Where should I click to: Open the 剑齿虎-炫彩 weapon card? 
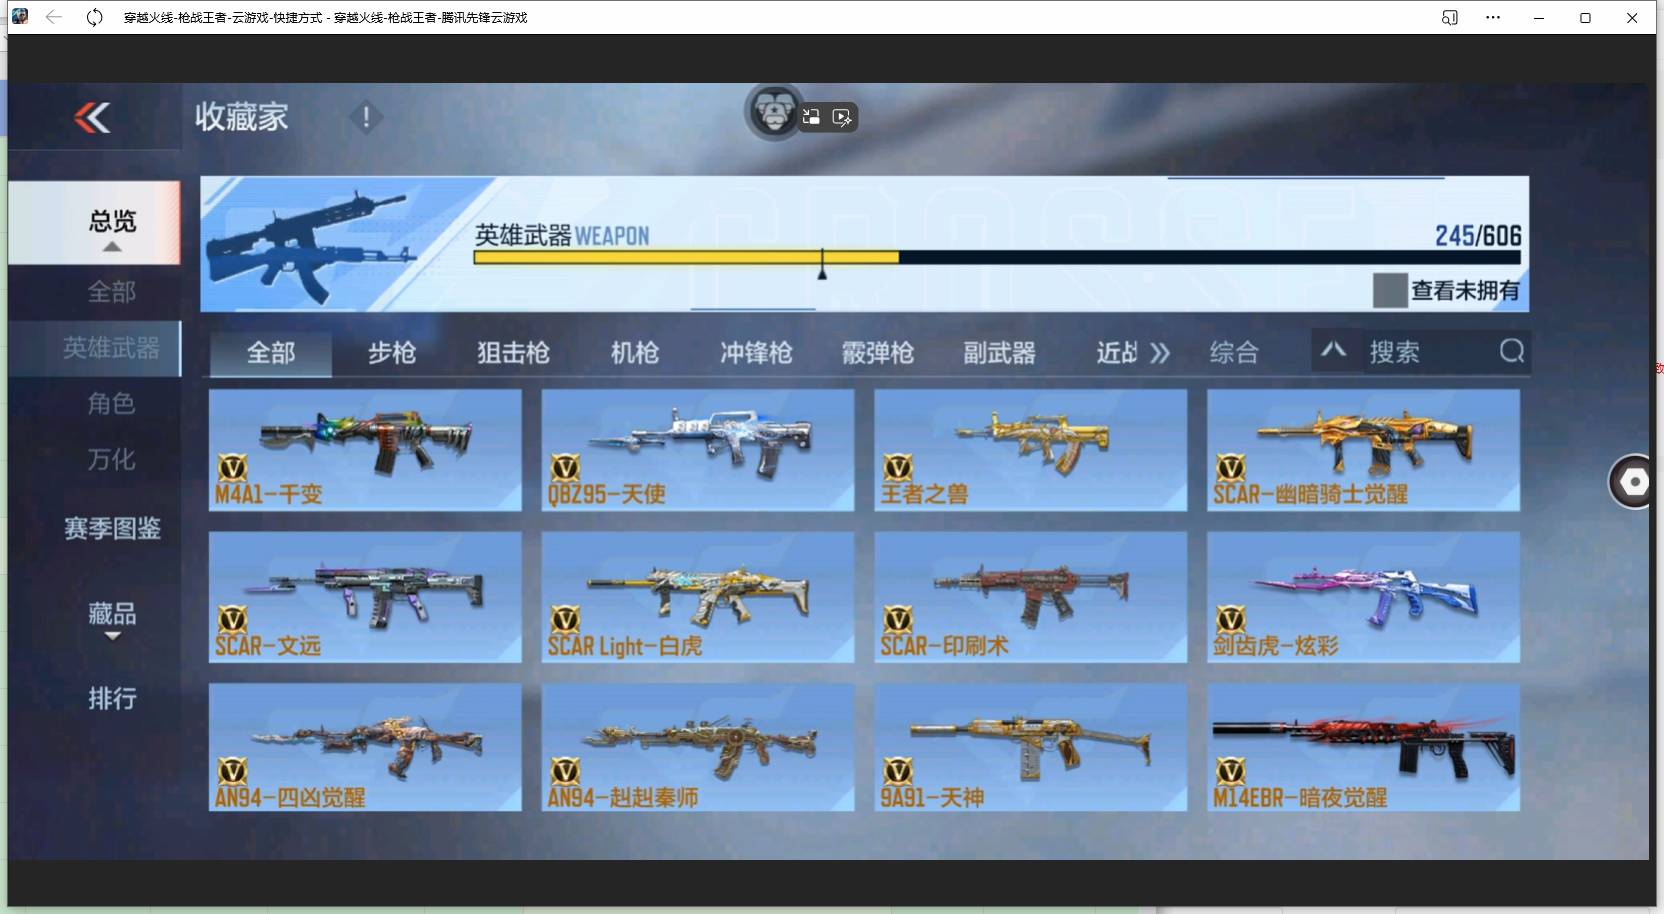pos(1364,597)
